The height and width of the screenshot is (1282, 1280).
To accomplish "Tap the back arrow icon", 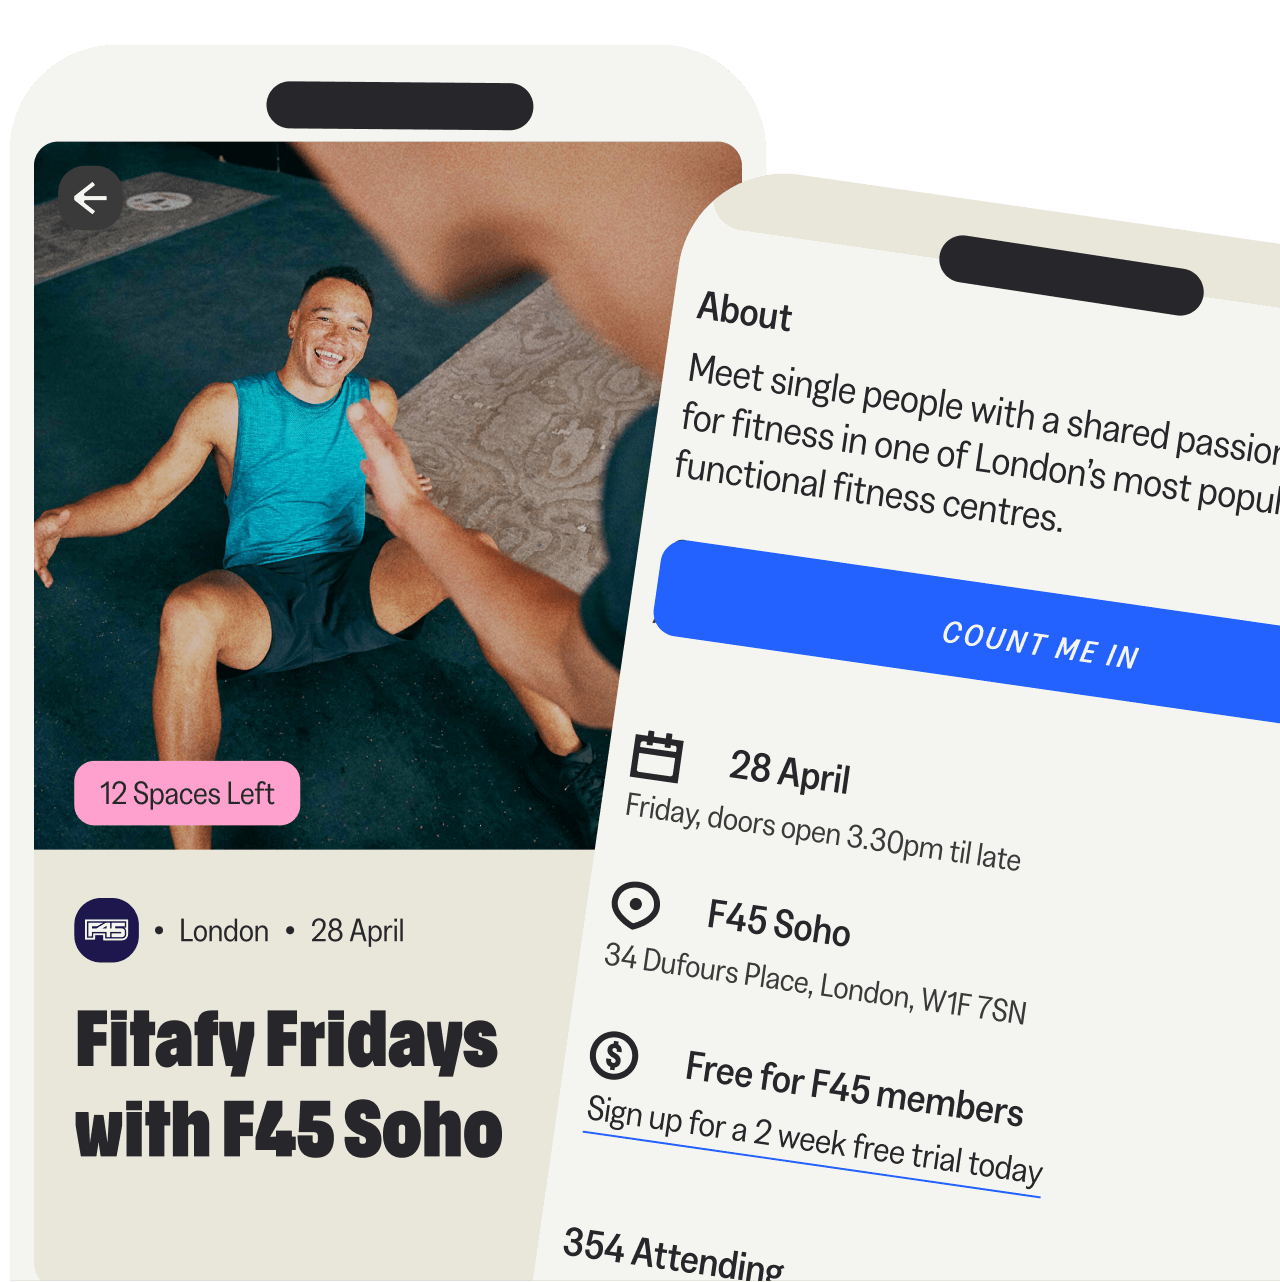I will coord(90,198).
